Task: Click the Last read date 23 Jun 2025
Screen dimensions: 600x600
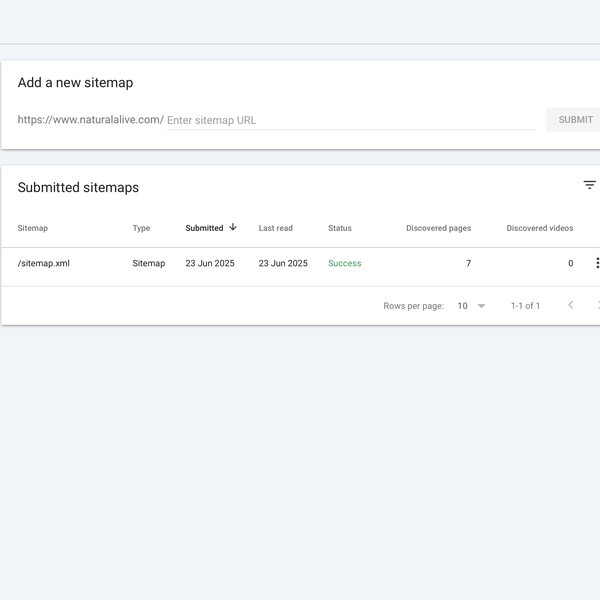Action: 283,264
